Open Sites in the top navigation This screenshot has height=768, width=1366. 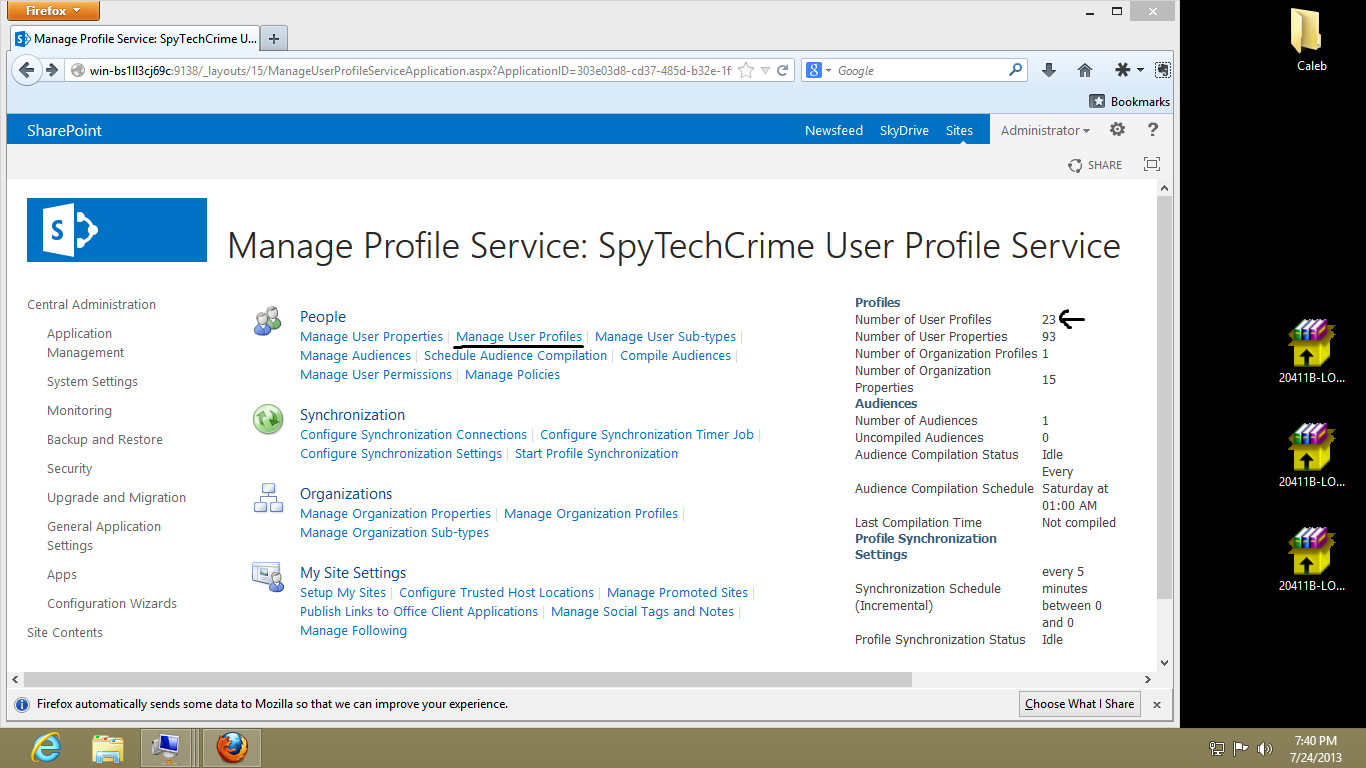959,130
